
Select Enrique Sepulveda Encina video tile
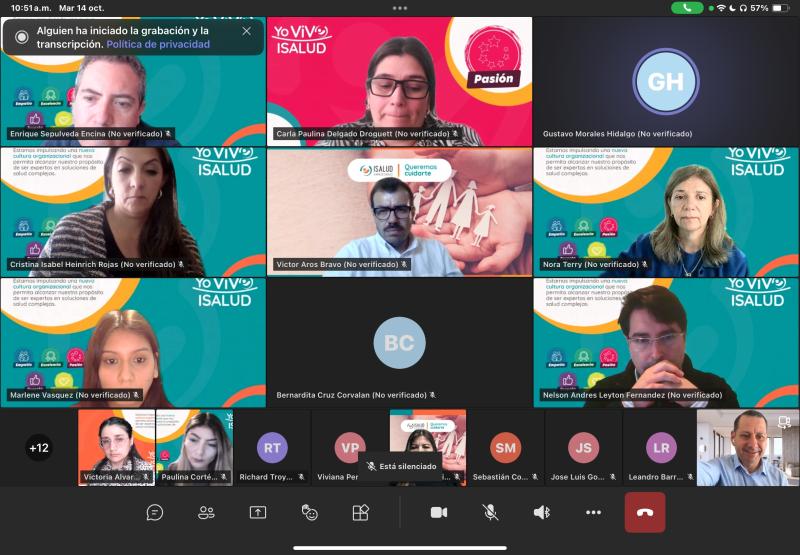(x=133, y=82)
